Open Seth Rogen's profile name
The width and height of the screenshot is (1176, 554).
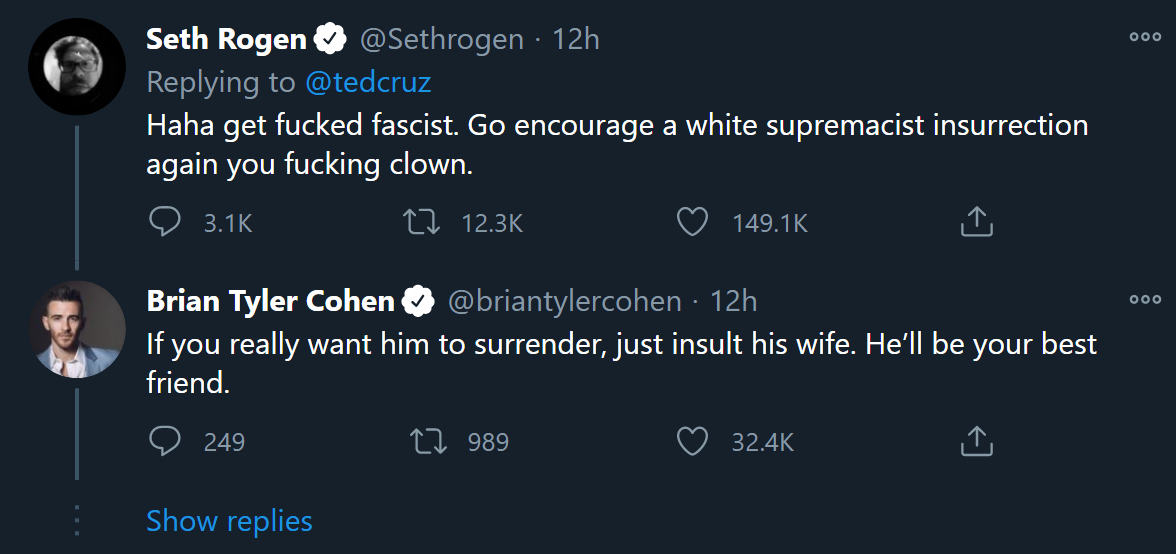(x=226, y=39)
